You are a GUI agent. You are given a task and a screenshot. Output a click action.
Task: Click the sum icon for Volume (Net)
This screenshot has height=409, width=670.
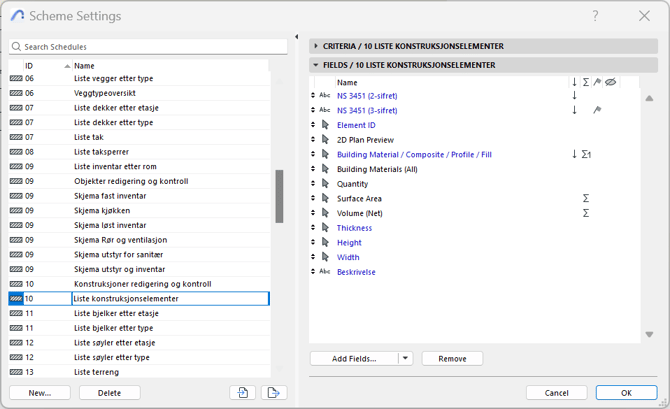pos(586,213)
